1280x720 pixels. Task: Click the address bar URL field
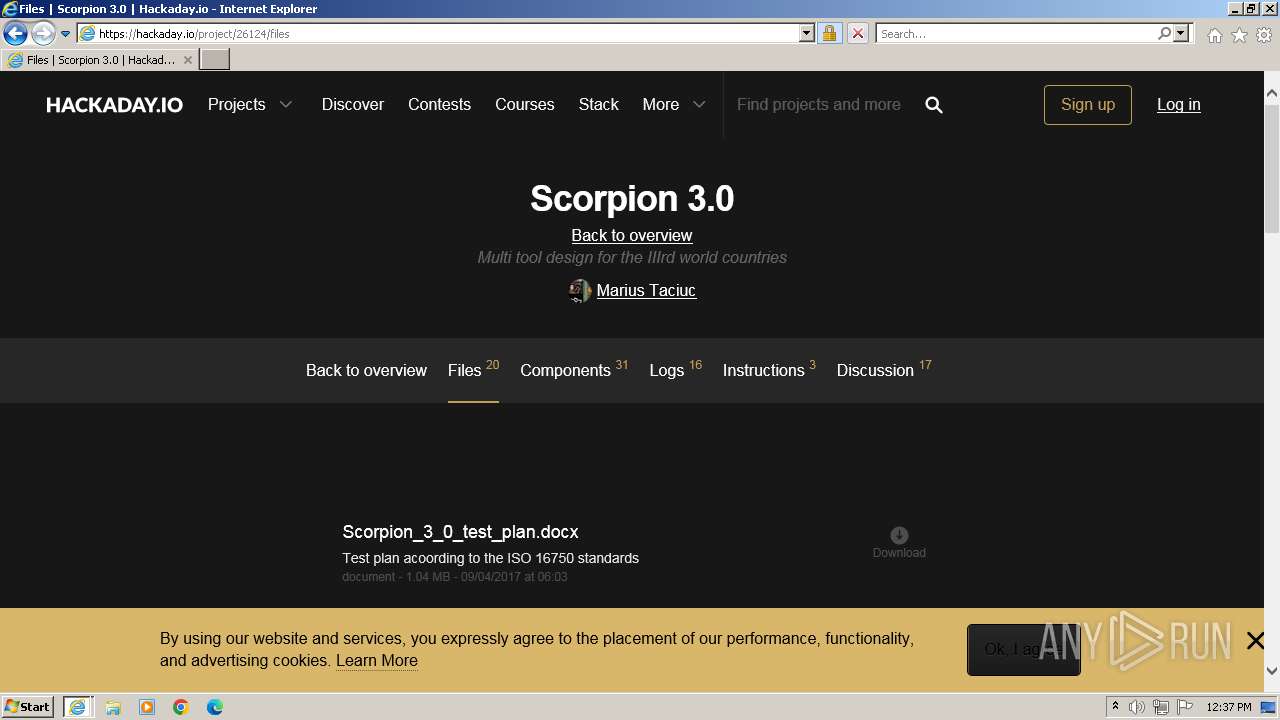(438, 33)
